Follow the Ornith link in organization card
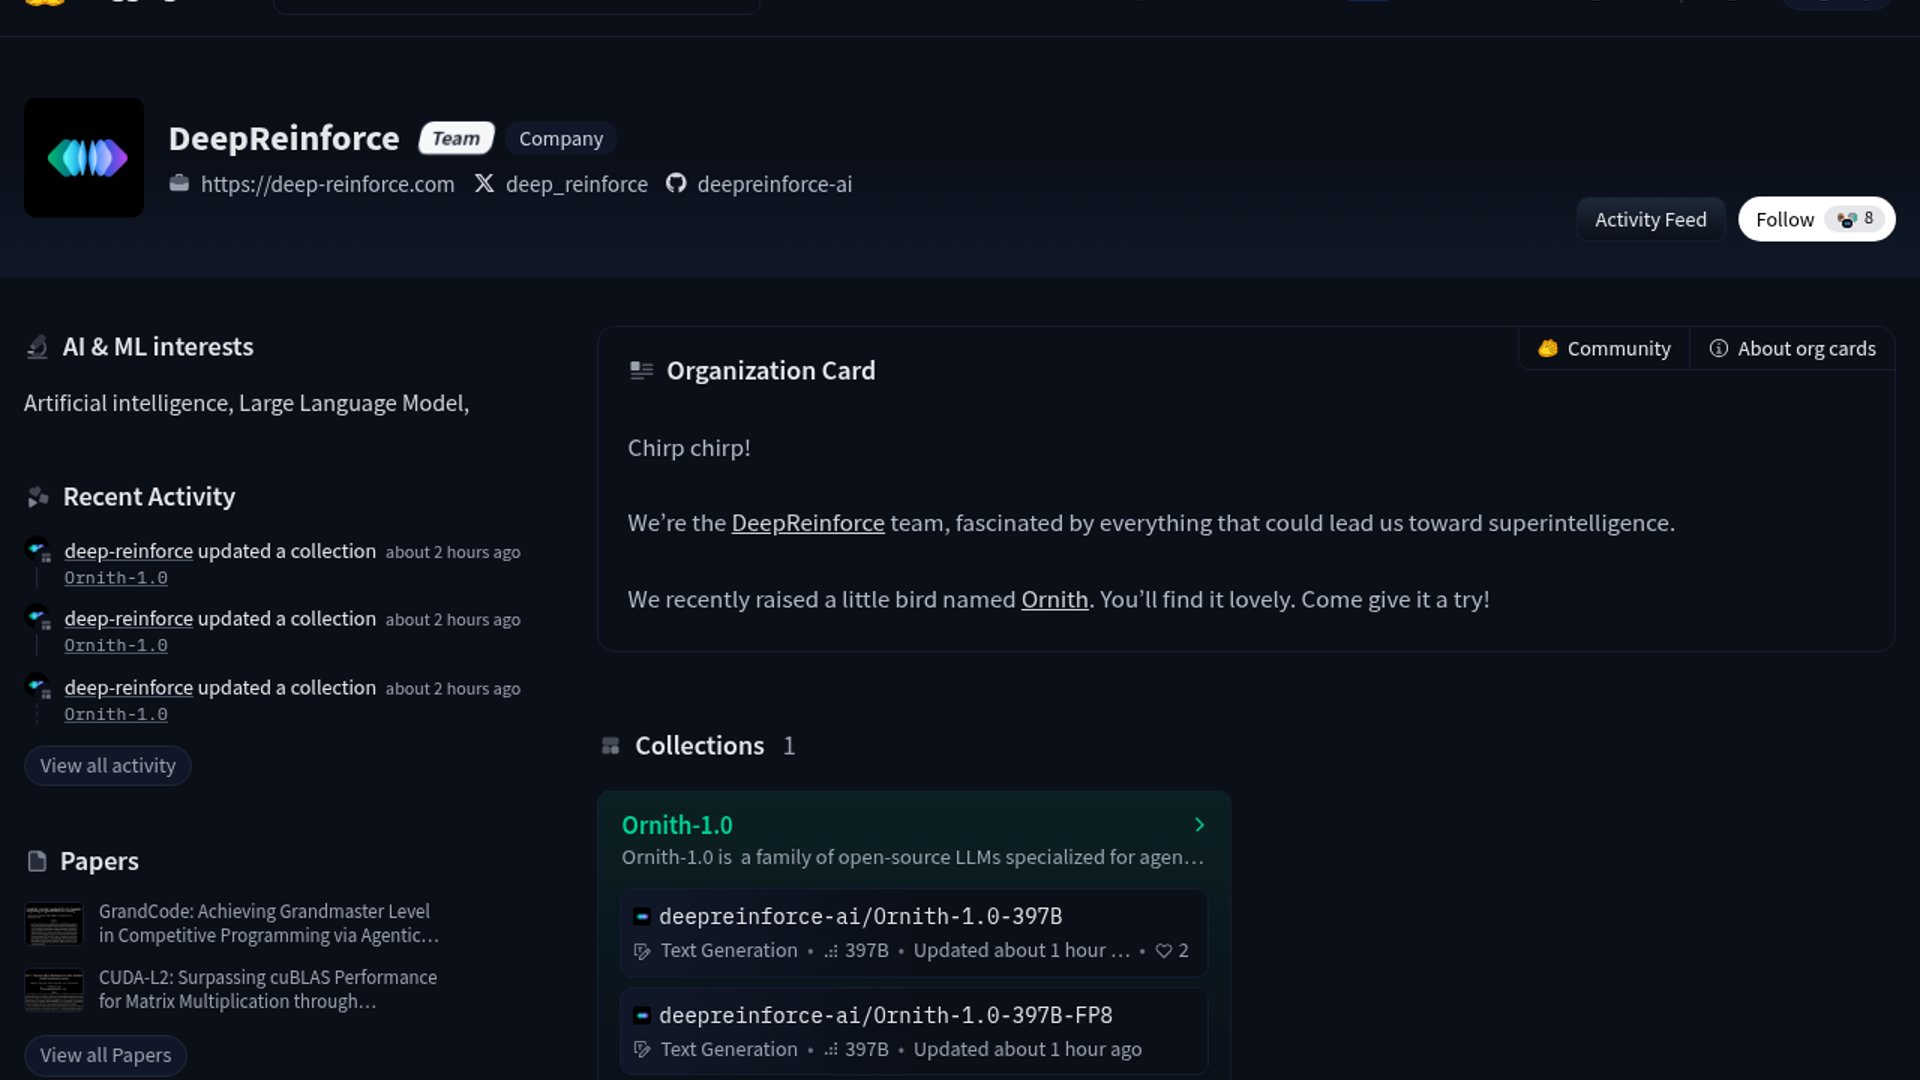Screen dimensions: 1920x1080 tap(1054, 599)
